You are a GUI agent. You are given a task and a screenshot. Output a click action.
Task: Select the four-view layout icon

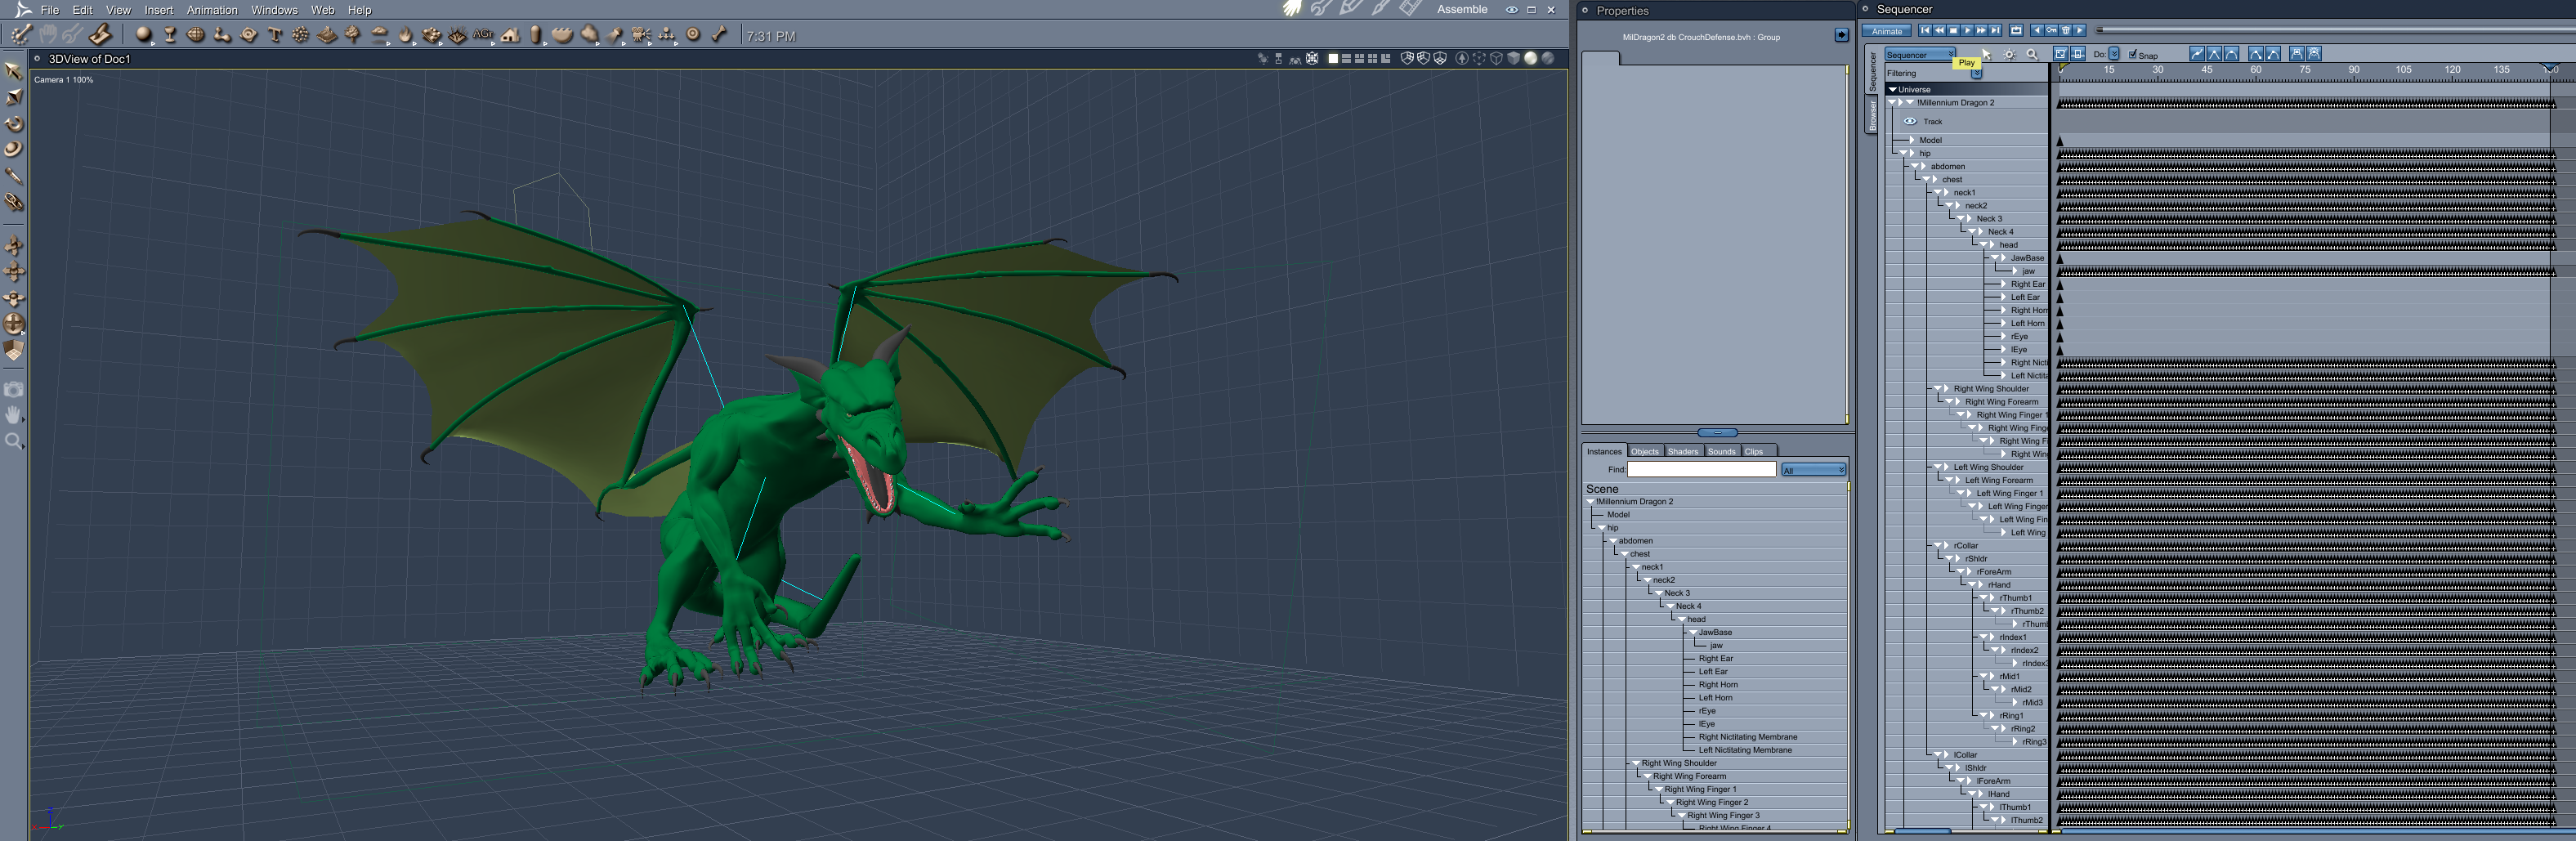click(x=1372, y=59)
